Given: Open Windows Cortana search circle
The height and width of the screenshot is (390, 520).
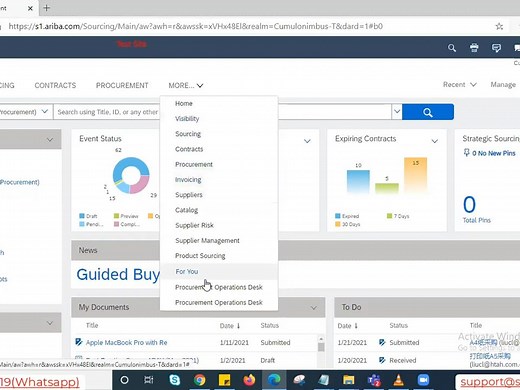Looking at the screenshot, I should pyautogui.click(x=124, y=380).
